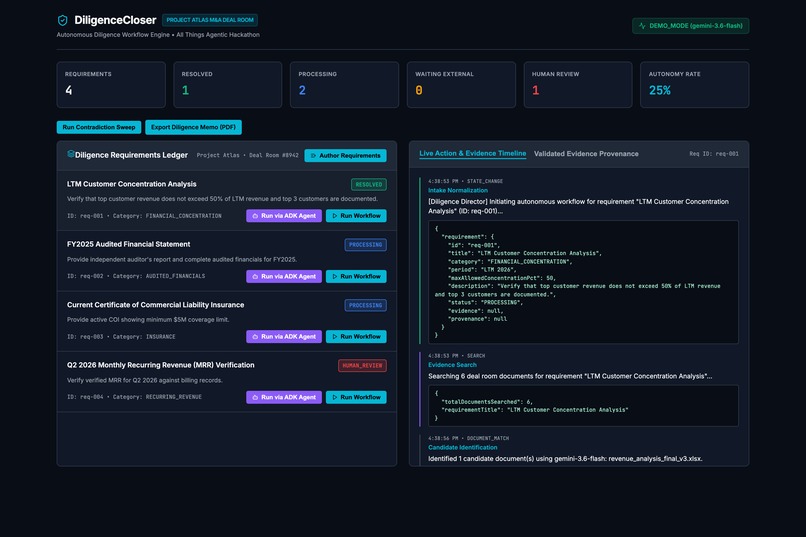Viewport: 806px width, 537px height.
Task: Open Author Requirements
Action: pos(345,155)
